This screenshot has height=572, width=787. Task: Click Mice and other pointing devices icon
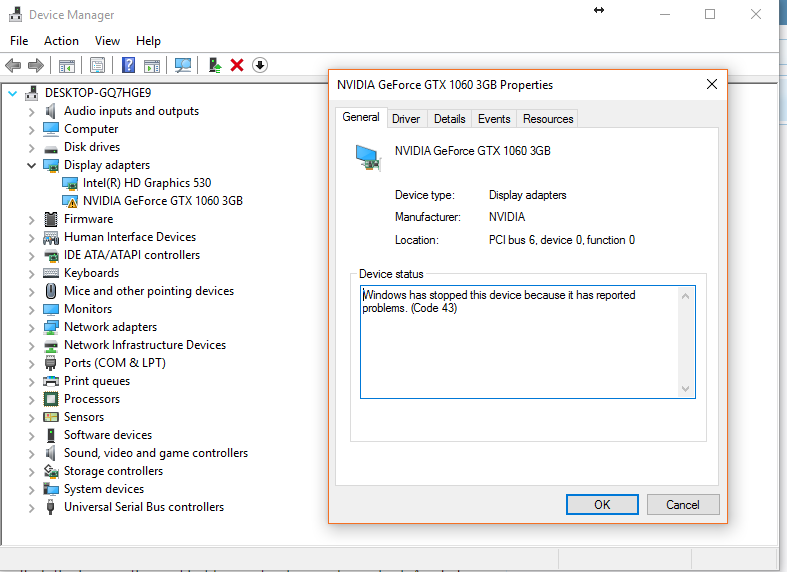click(51, 291)
